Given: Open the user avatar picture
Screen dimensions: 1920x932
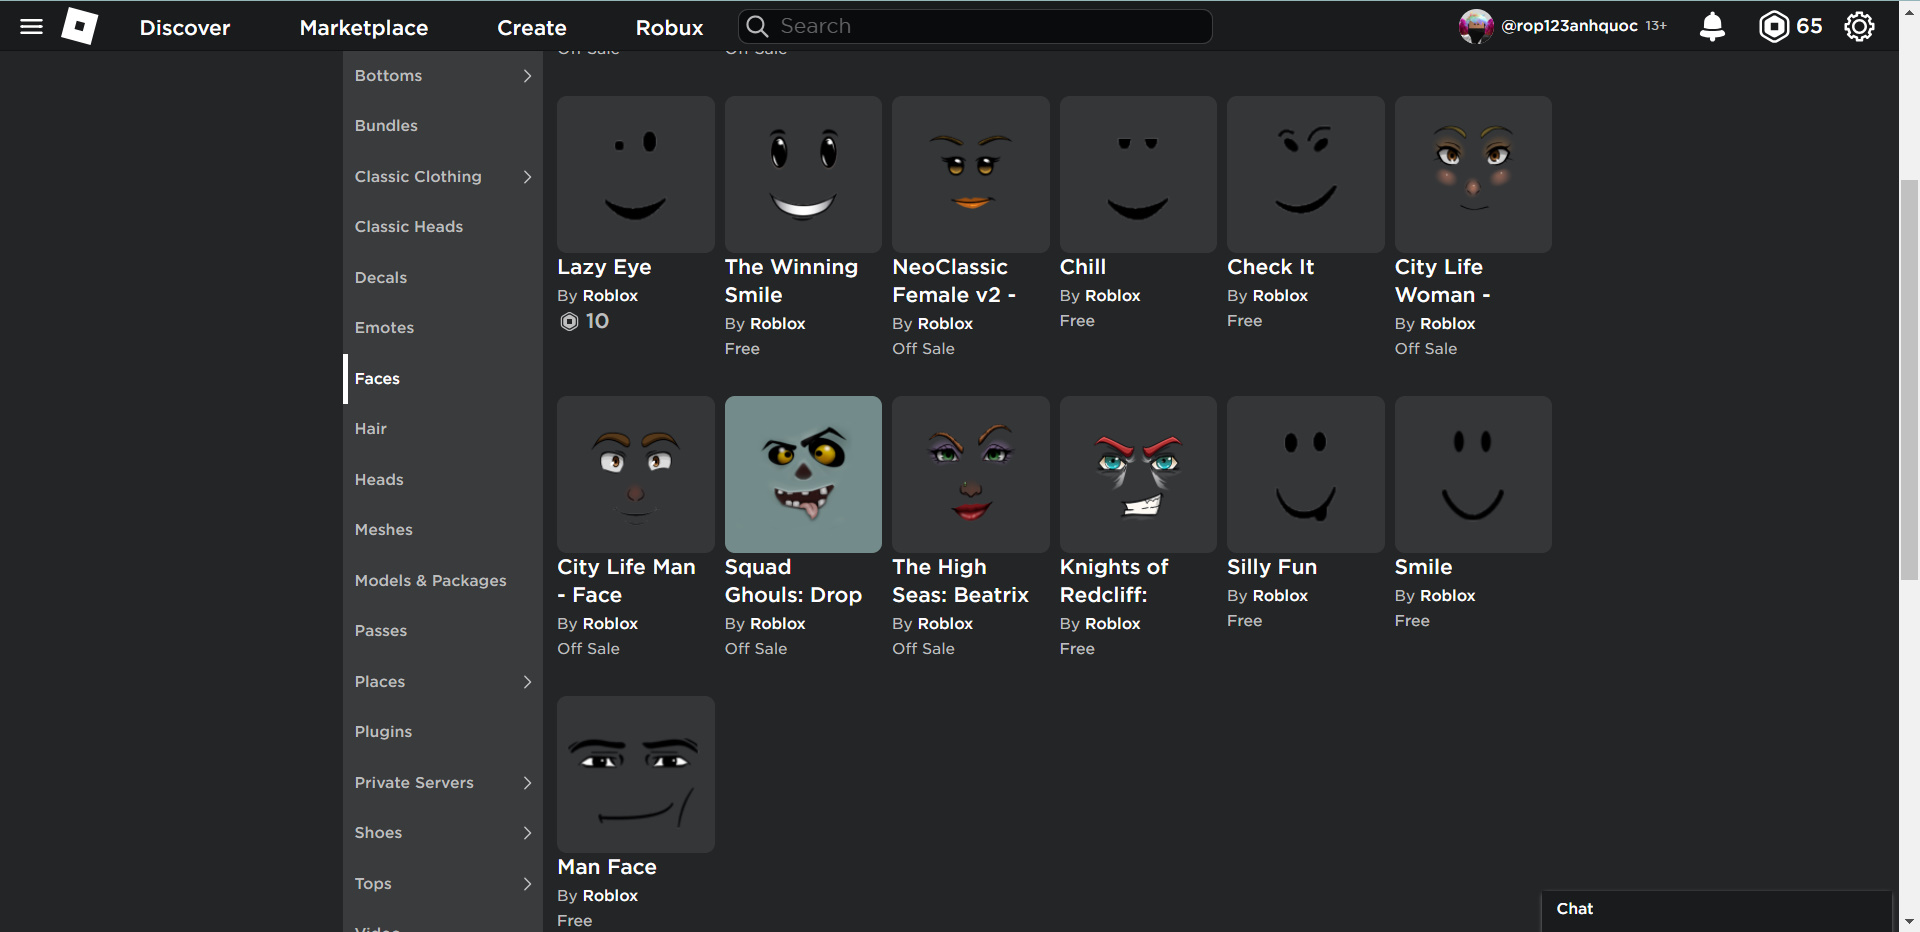Looking at the screenshot, I should point(1475,26).
